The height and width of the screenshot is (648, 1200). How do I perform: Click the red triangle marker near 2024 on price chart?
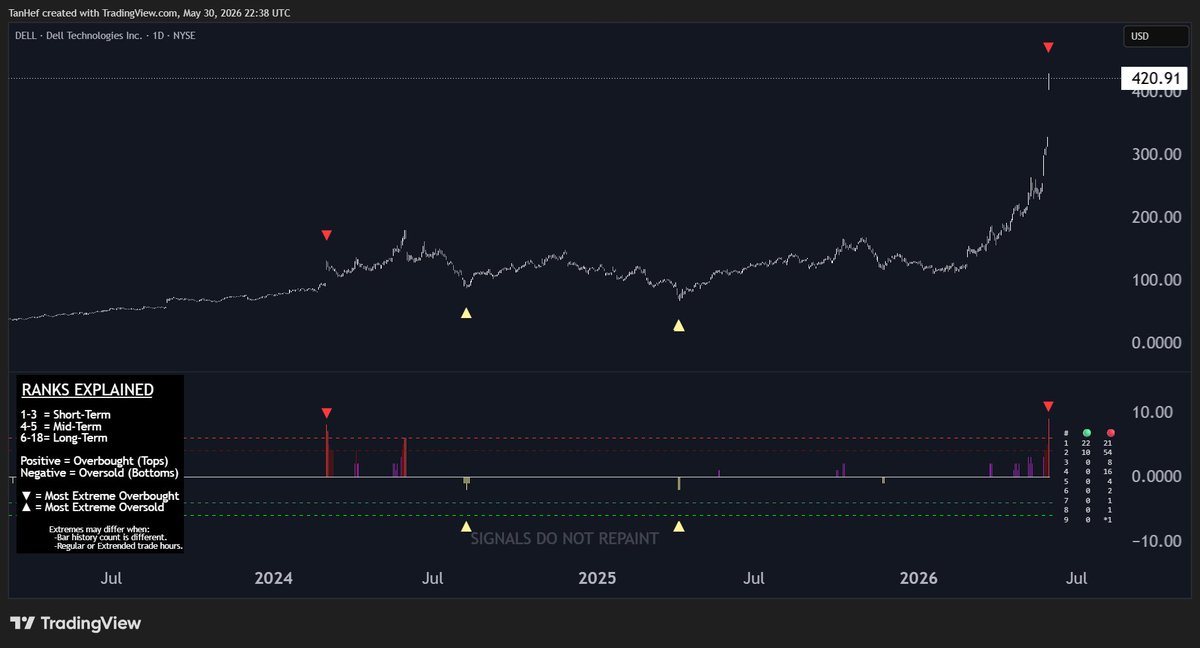click(x=326, y=235)
